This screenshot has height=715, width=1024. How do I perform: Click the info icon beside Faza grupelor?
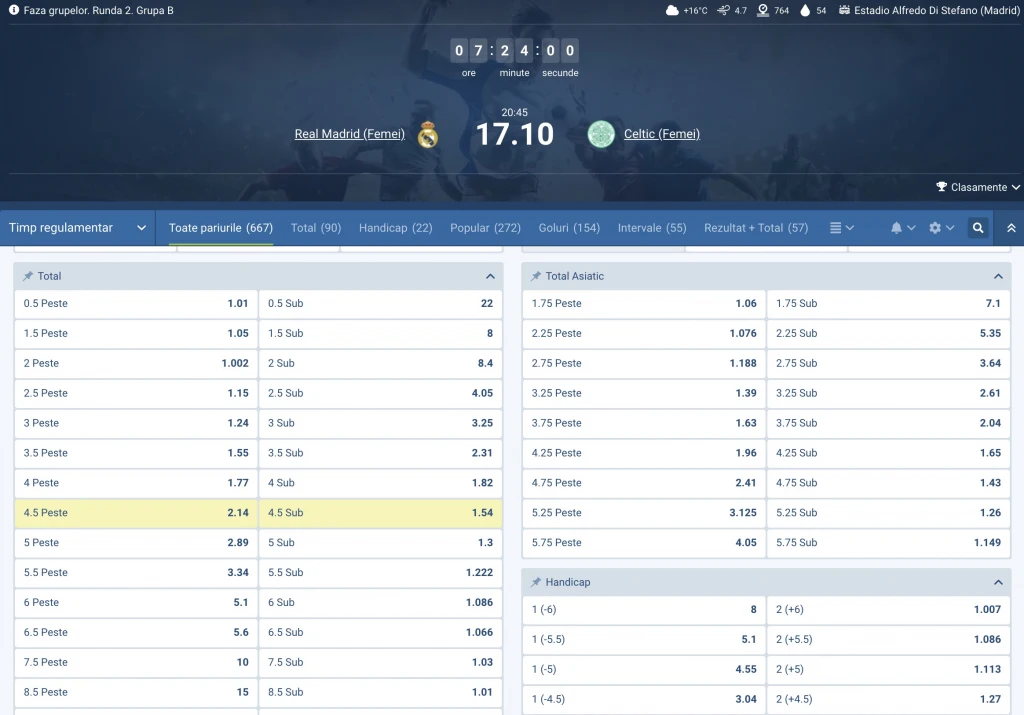[x=14, y=10]
